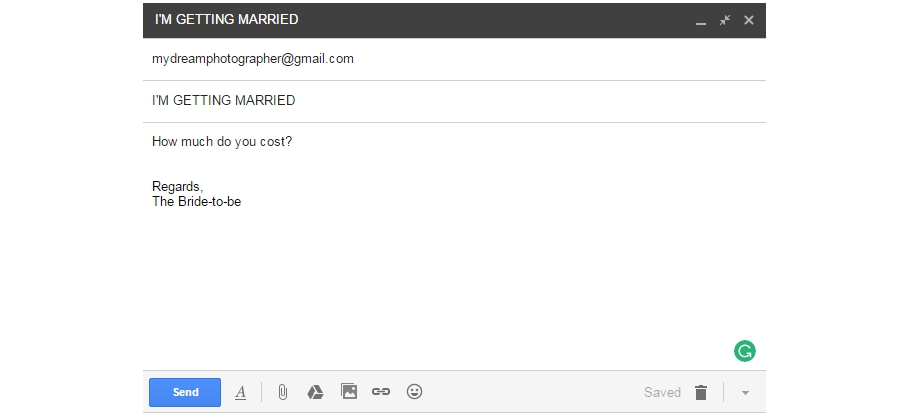The image size is (916, 417).
Task: Place cursor in 'How much do you cost?' line
Action: coord(222,142)
